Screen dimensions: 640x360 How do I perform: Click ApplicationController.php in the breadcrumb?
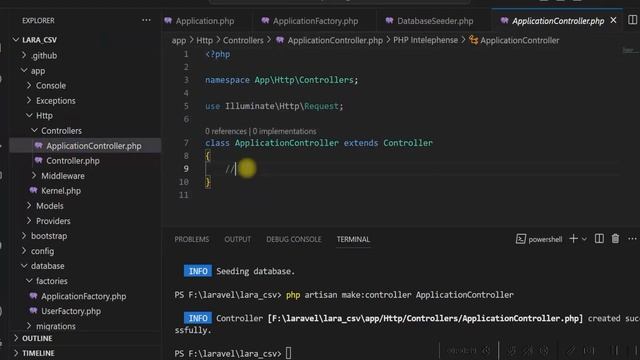click(x=335, y=40)
